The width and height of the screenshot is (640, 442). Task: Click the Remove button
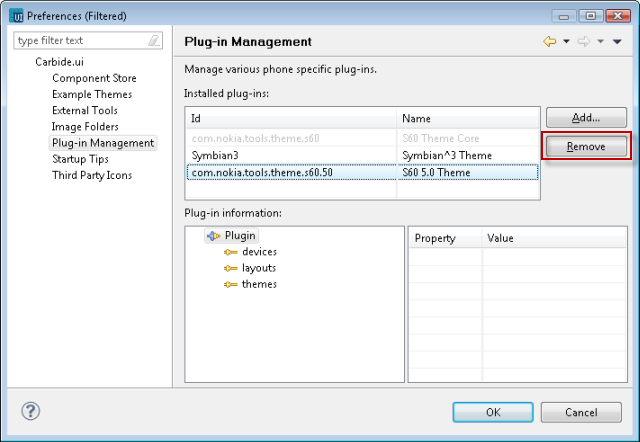(x=586, y=146)
